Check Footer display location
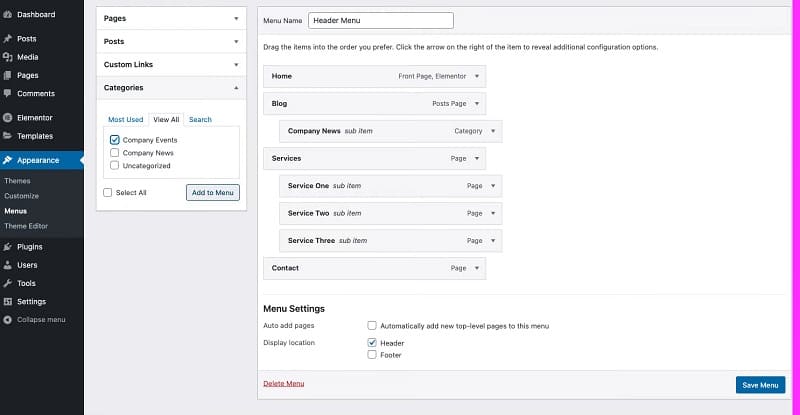The width and height of the screenshot is (800, 415). [372, 355]
